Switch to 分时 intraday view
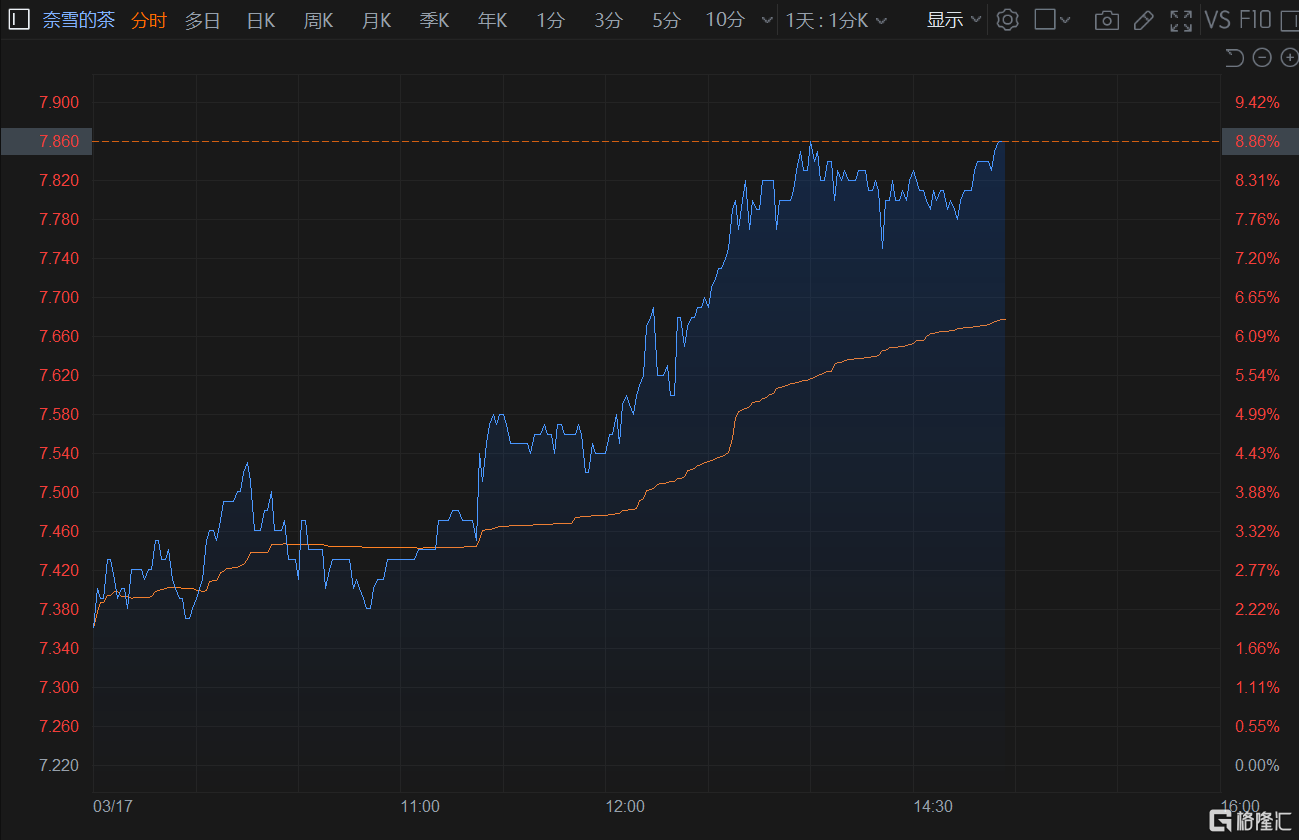This screenshot has height=840, width=1299. point(149,20)
